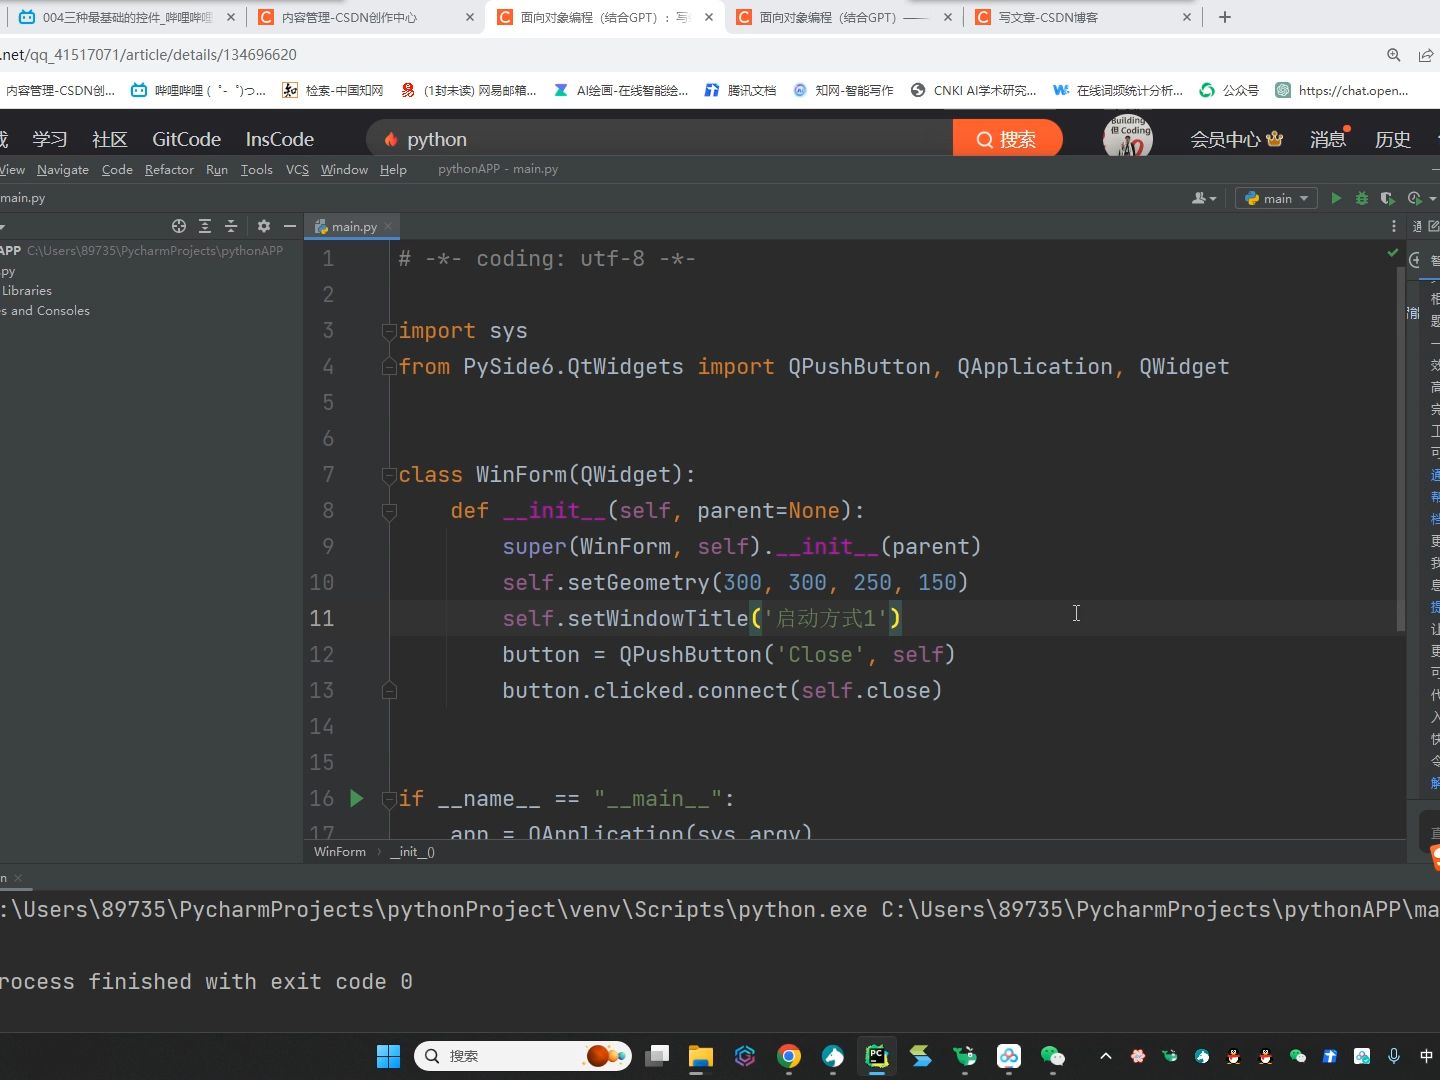Viewport: 1440px width, 1080px height.
Task: Open InsCode link in CSDN nav
Action: click(280, 140)
